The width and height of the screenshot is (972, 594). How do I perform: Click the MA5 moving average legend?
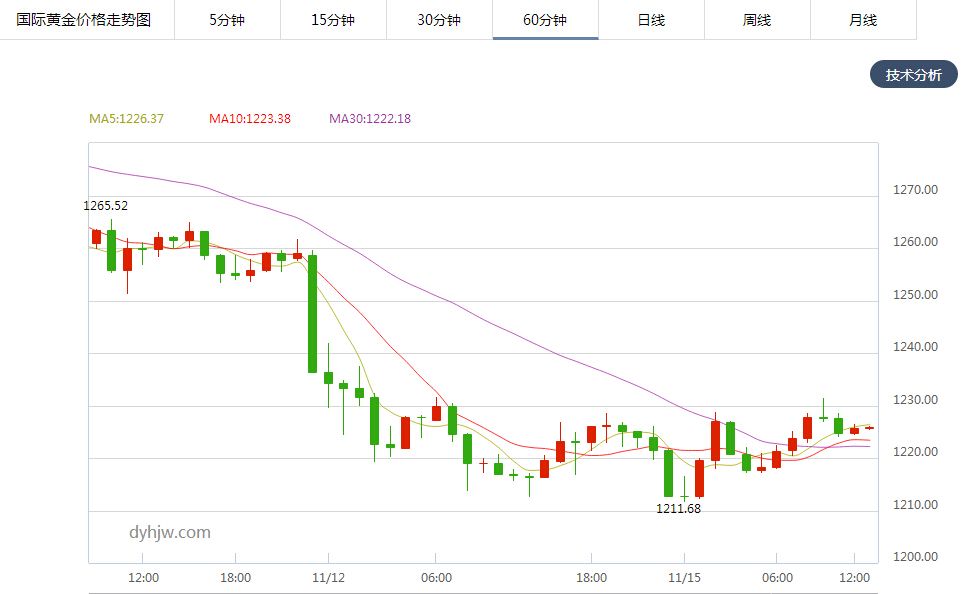(x=127, y=119)
